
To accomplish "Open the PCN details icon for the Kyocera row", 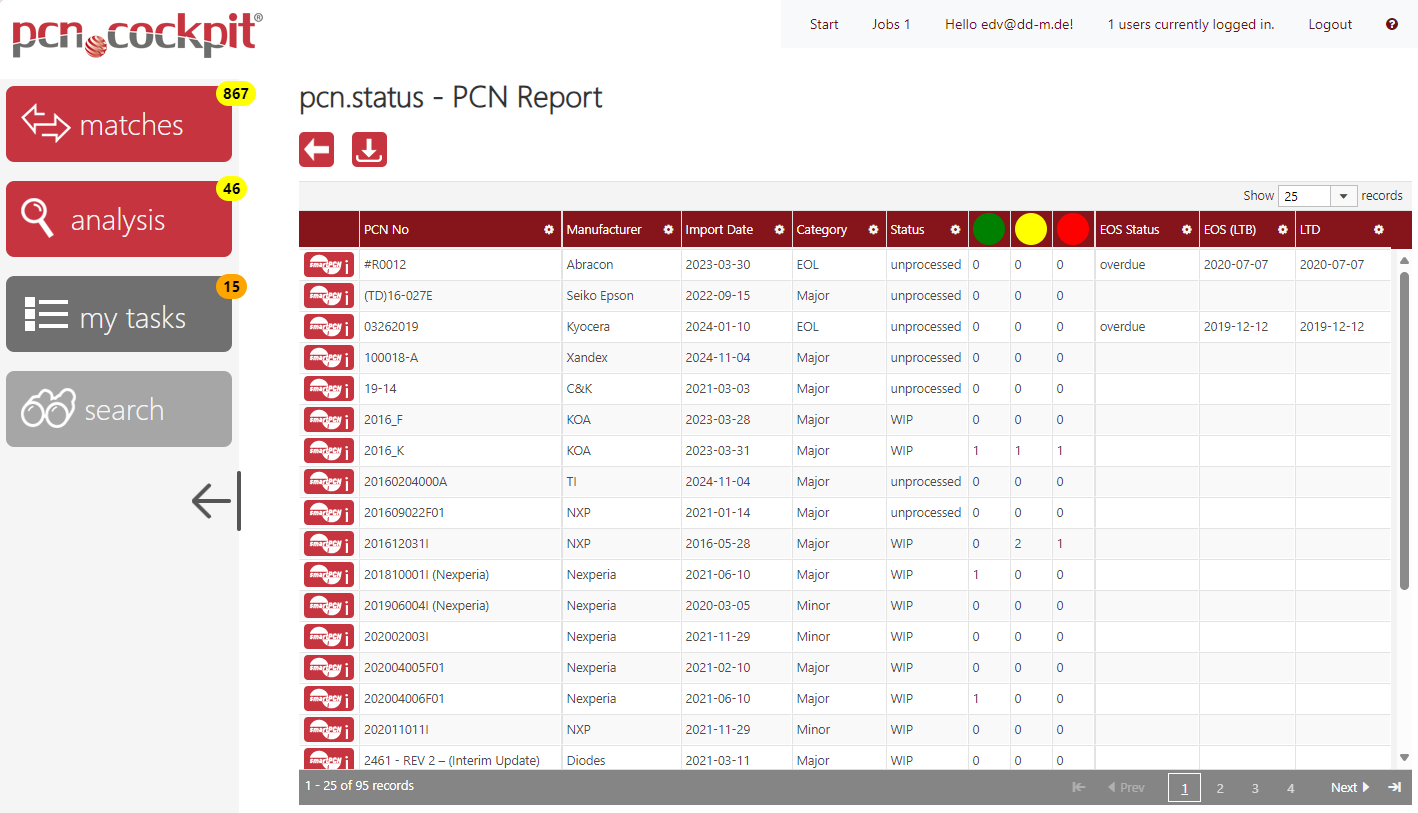I will (328, 326).
